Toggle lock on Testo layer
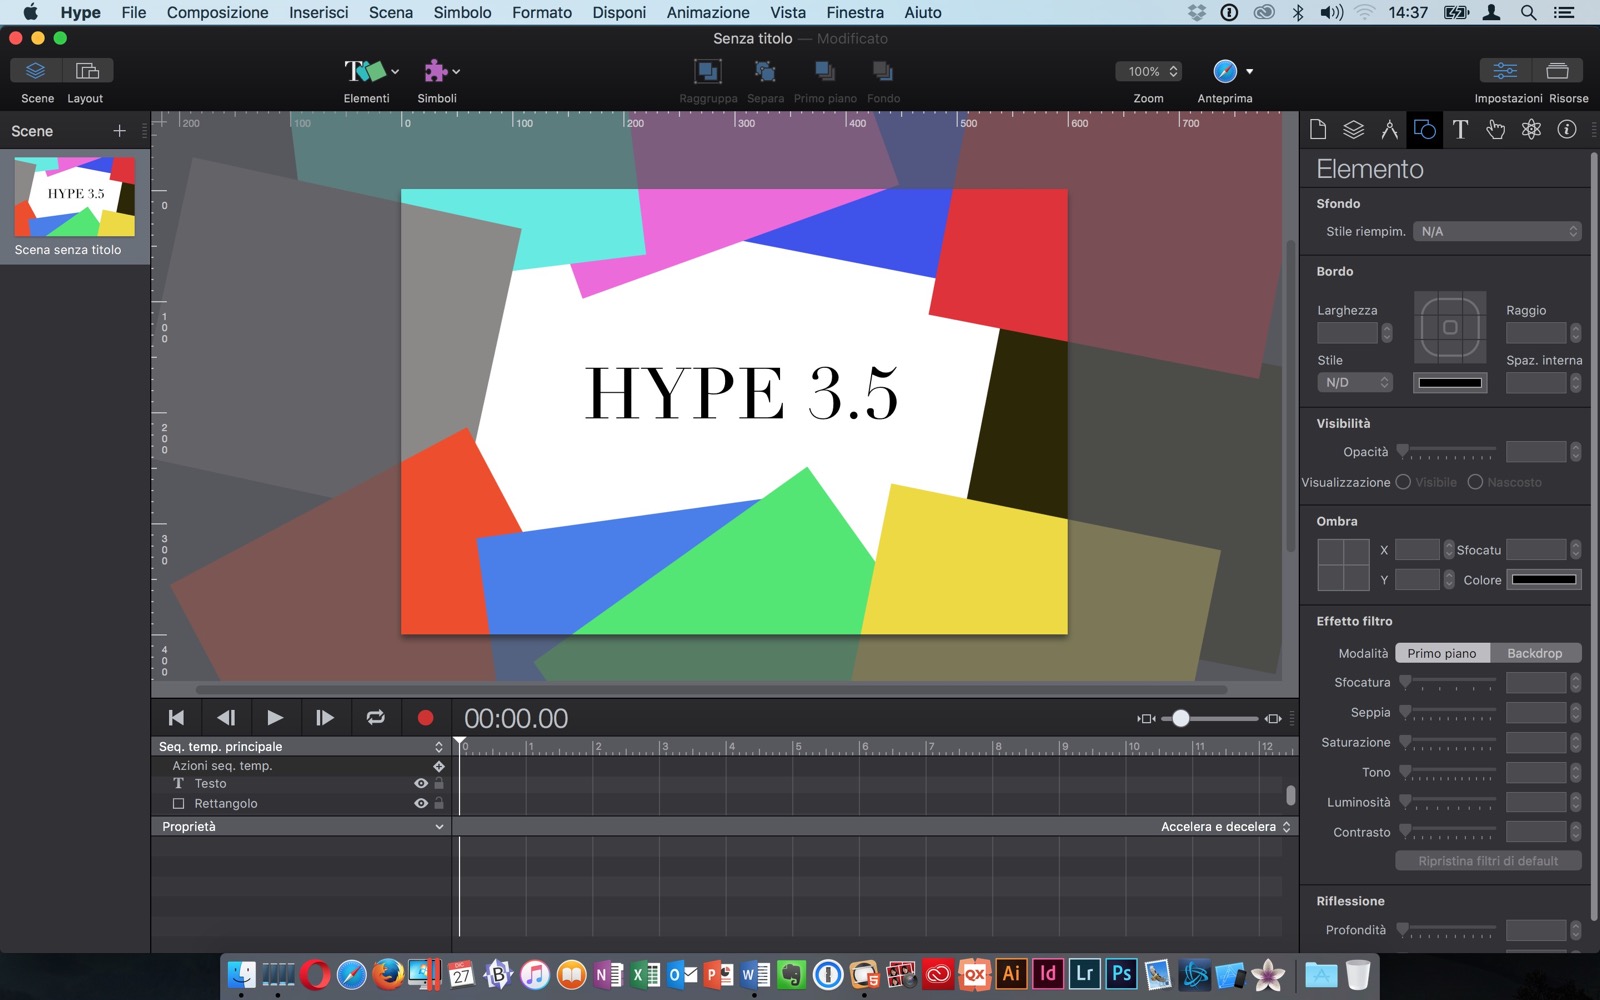 [439, 784]
